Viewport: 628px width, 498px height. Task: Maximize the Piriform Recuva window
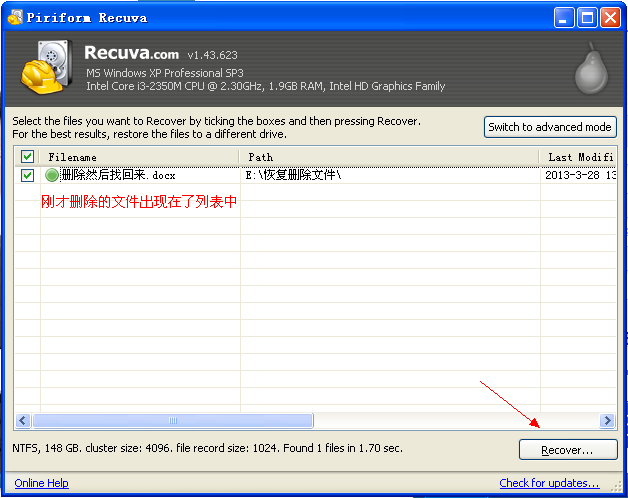point(587,18)
